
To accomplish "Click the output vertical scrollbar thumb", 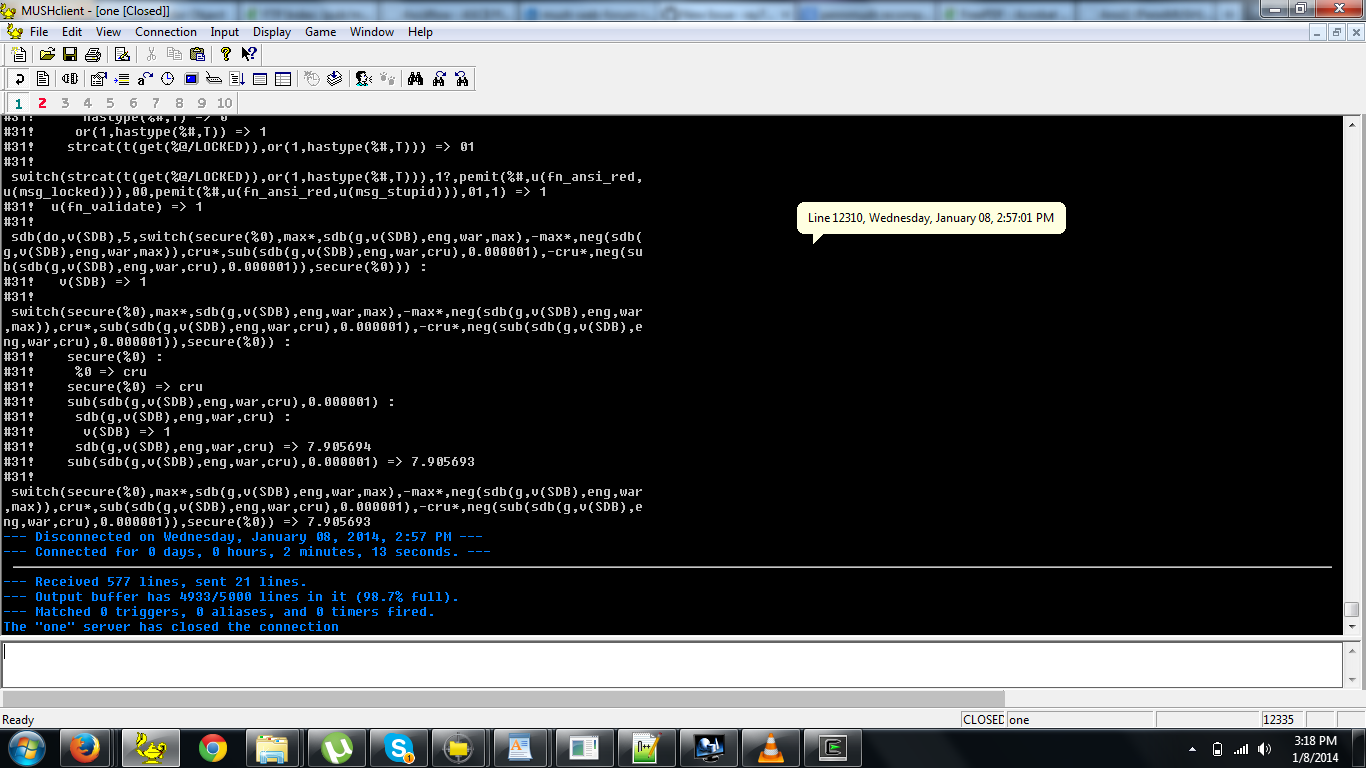I will (x=1352, y=609).
